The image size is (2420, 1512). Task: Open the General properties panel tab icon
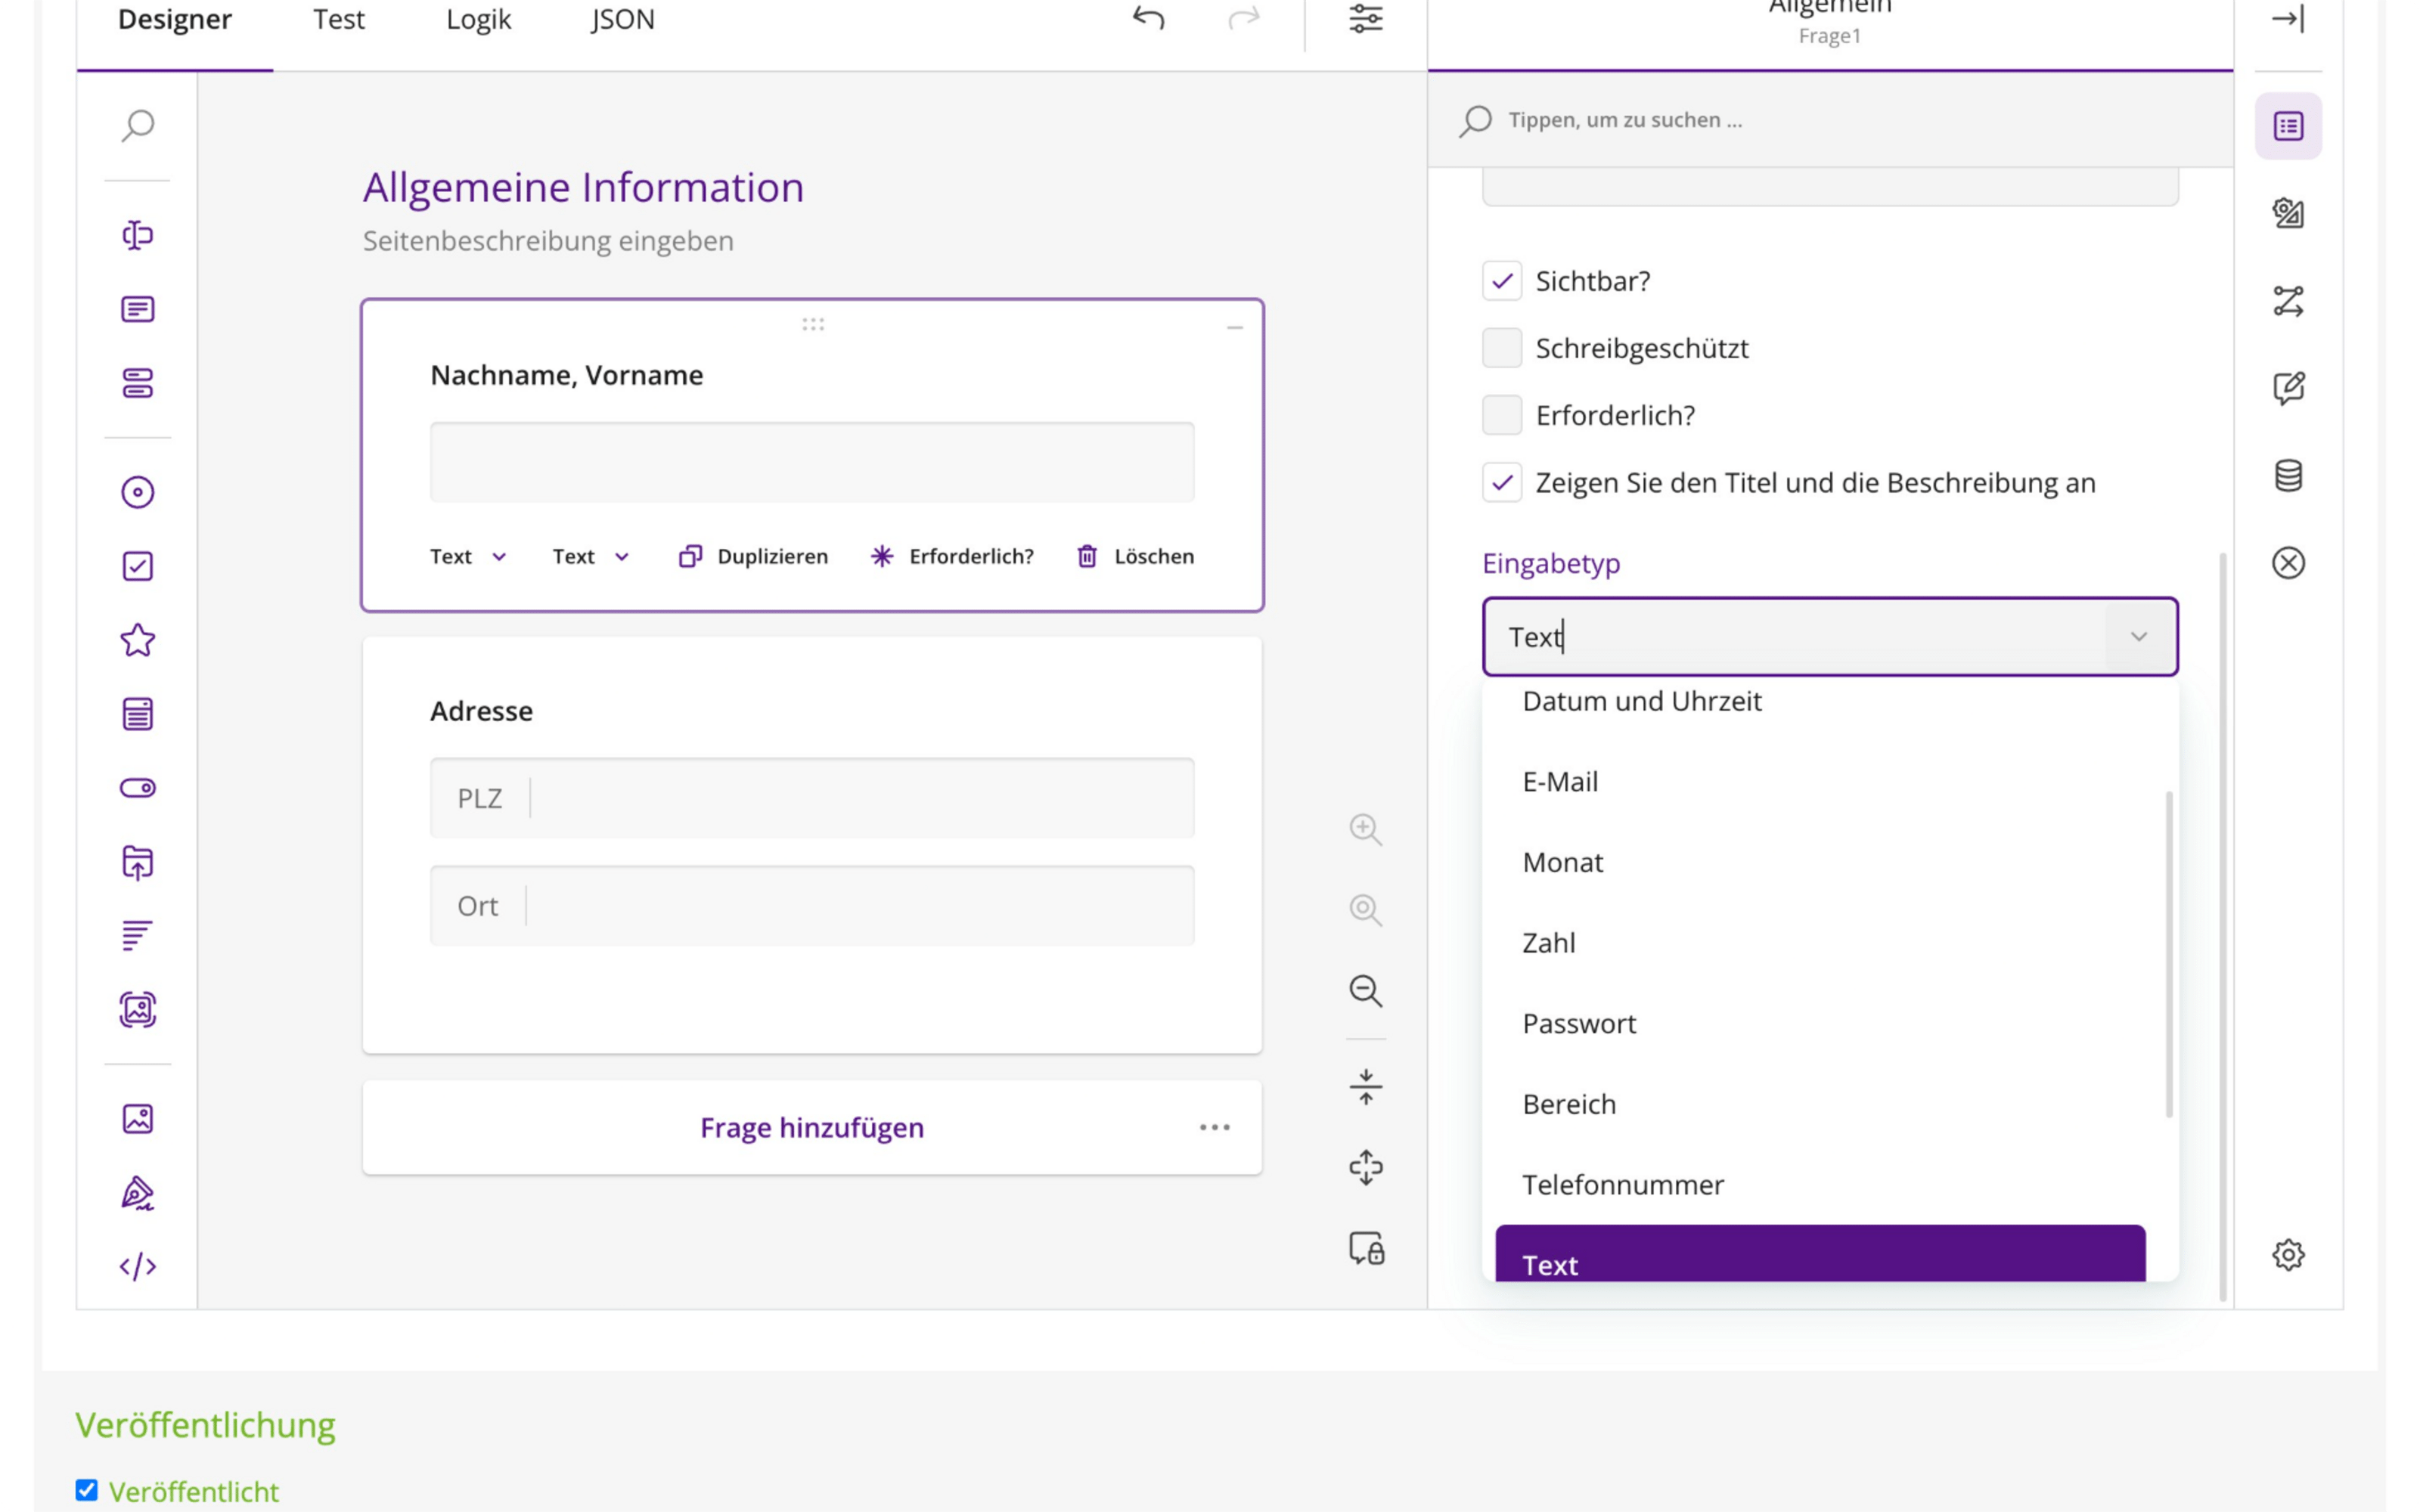[2288, 126]
